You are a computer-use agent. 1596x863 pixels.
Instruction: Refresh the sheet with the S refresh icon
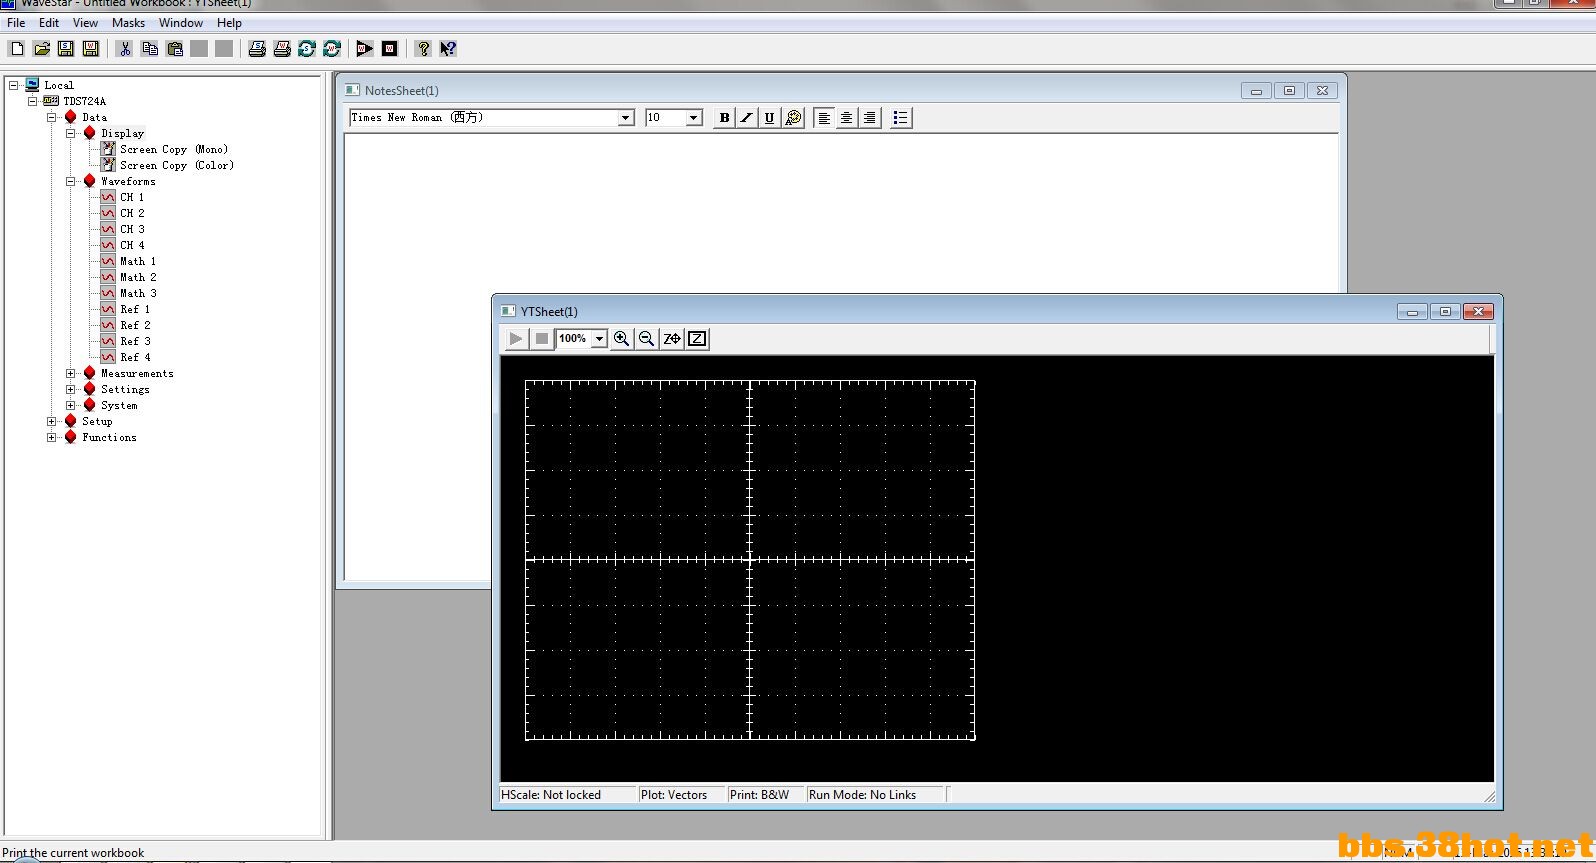tap(307, 48)
